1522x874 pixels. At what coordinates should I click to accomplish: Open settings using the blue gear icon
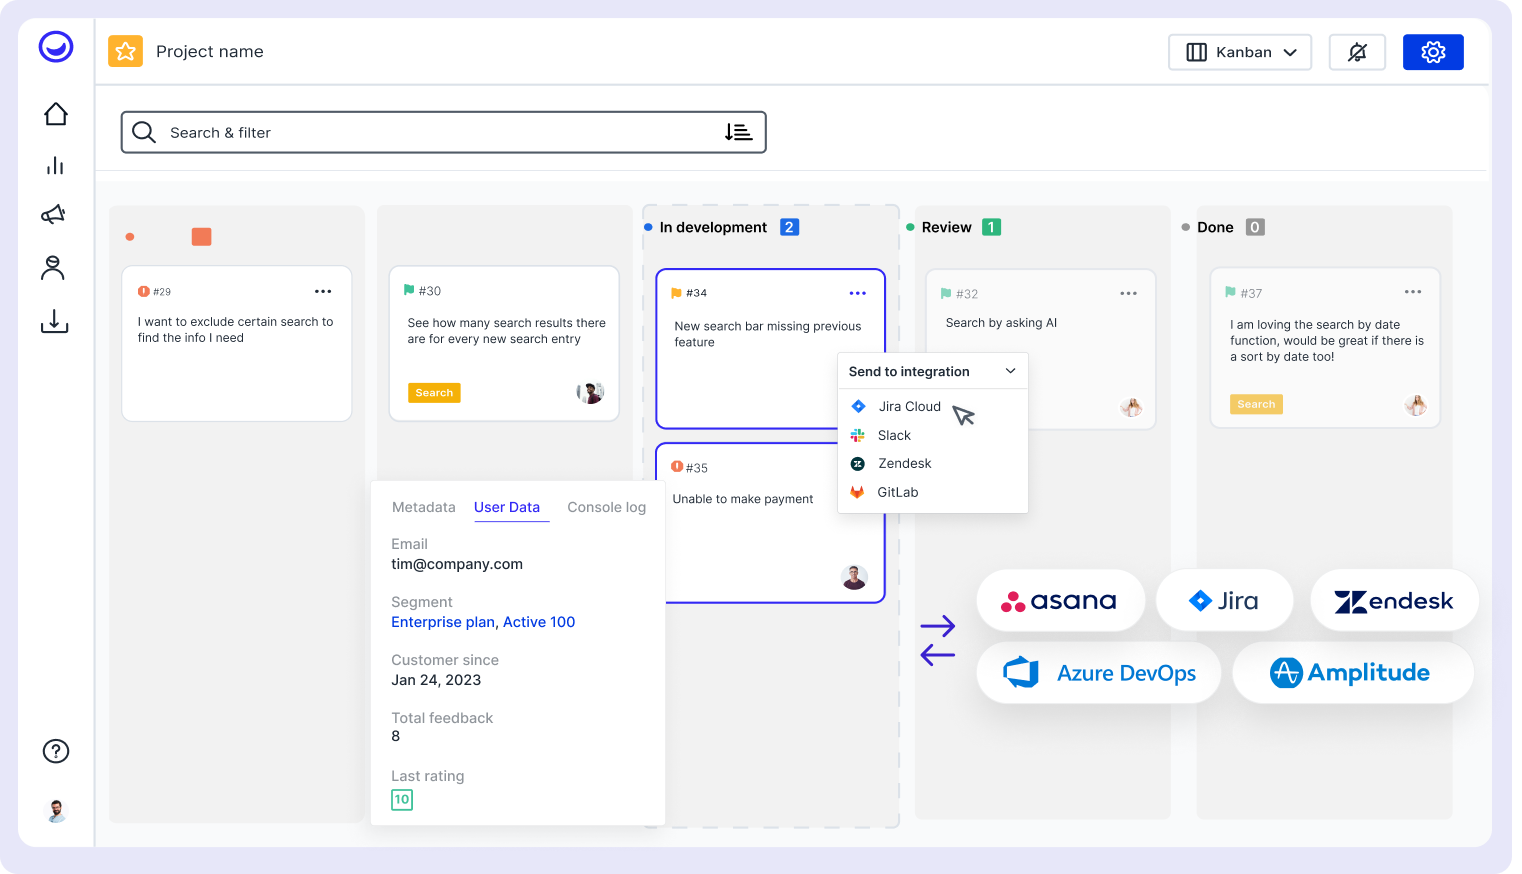[x=1433, y=51]
